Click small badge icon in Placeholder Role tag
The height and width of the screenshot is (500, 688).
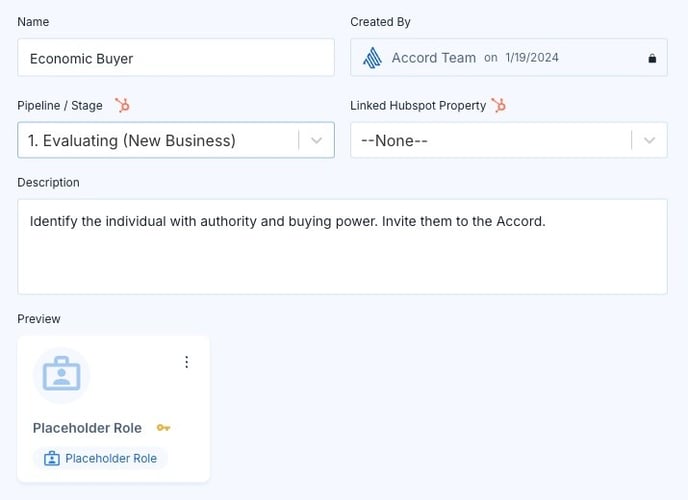52,458
